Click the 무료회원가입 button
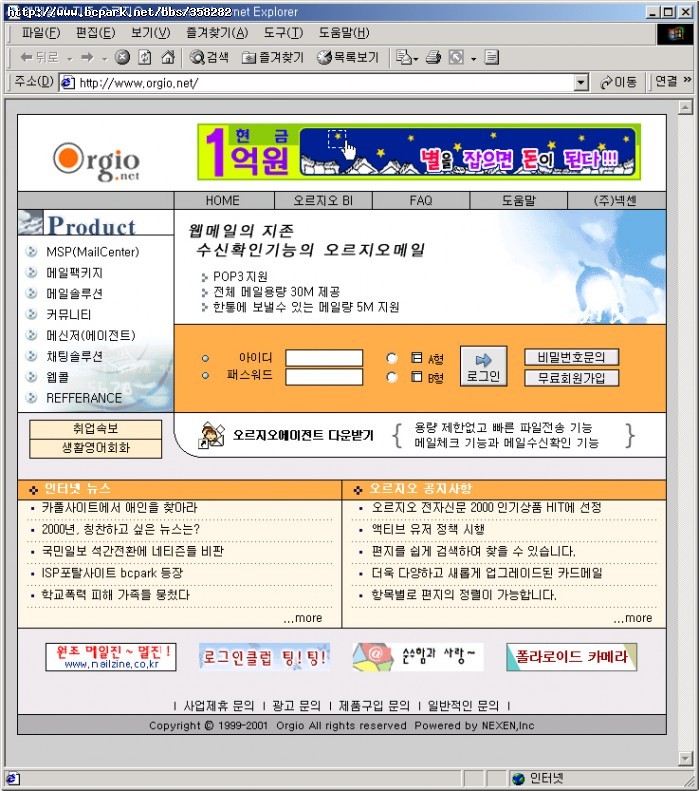Screen dimensions: 700x791 [571, 378]
